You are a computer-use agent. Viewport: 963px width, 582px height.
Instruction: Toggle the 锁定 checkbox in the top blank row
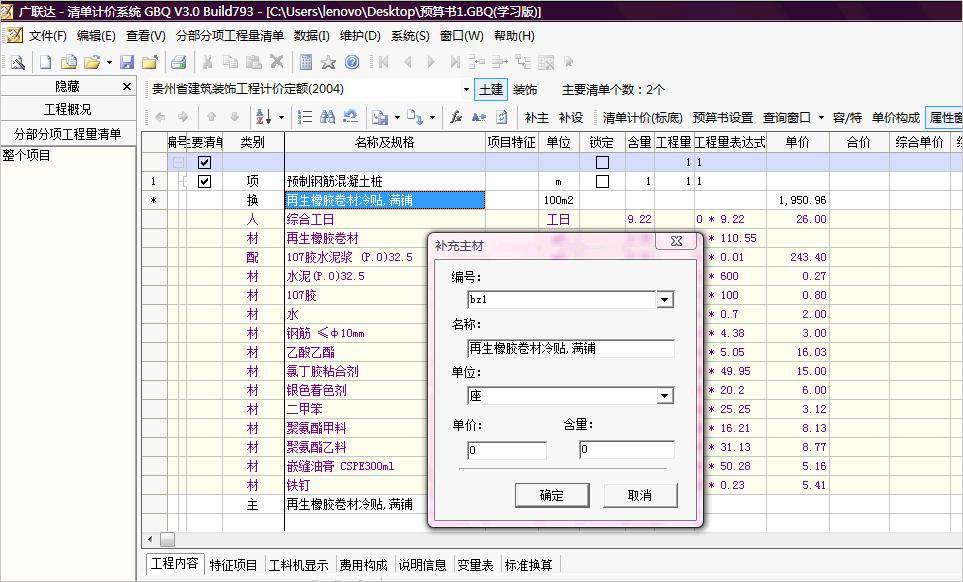click(602, 163)
